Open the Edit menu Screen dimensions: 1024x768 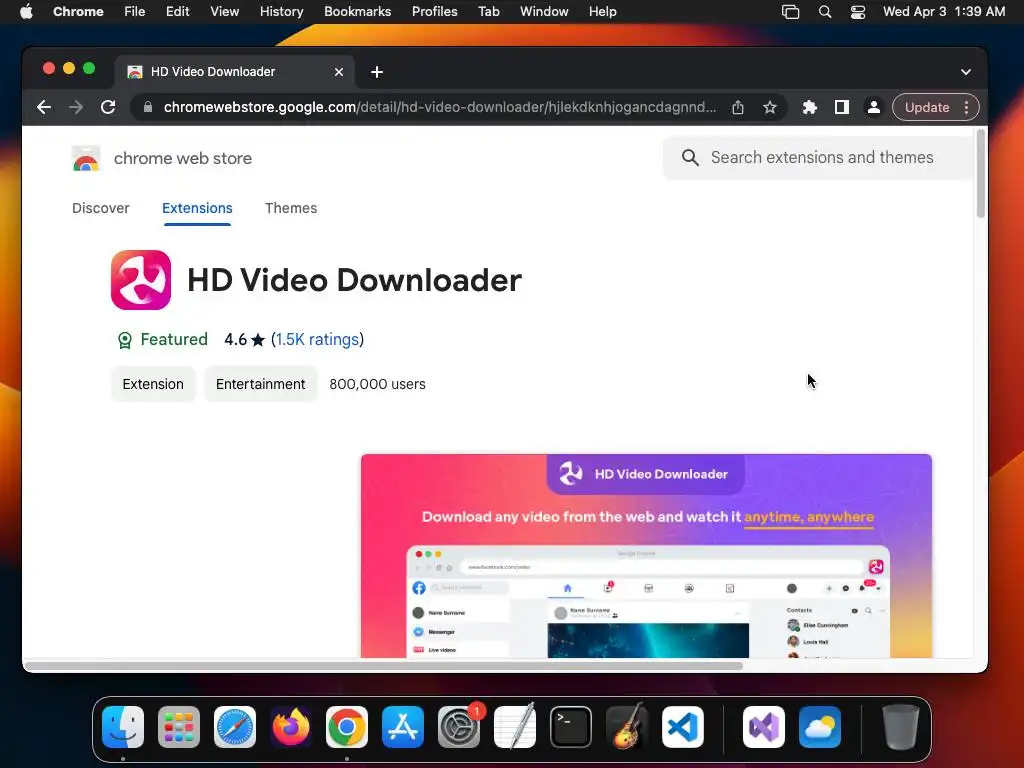(x=178, y=12)
